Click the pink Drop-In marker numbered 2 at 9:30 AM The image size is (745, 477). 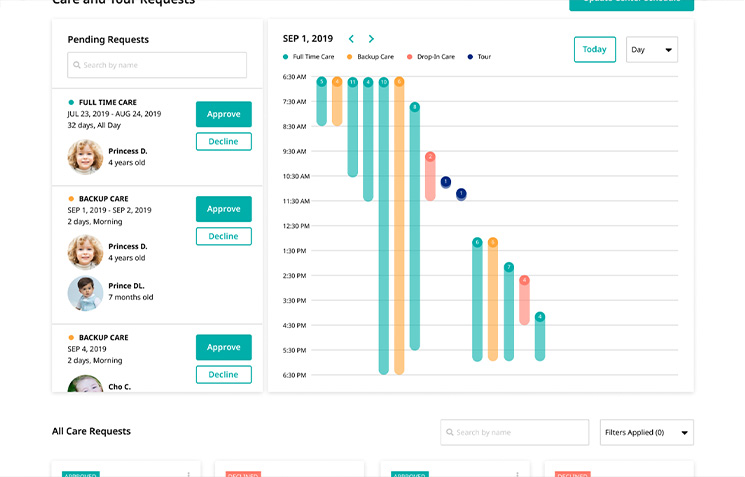pos(430,157)
